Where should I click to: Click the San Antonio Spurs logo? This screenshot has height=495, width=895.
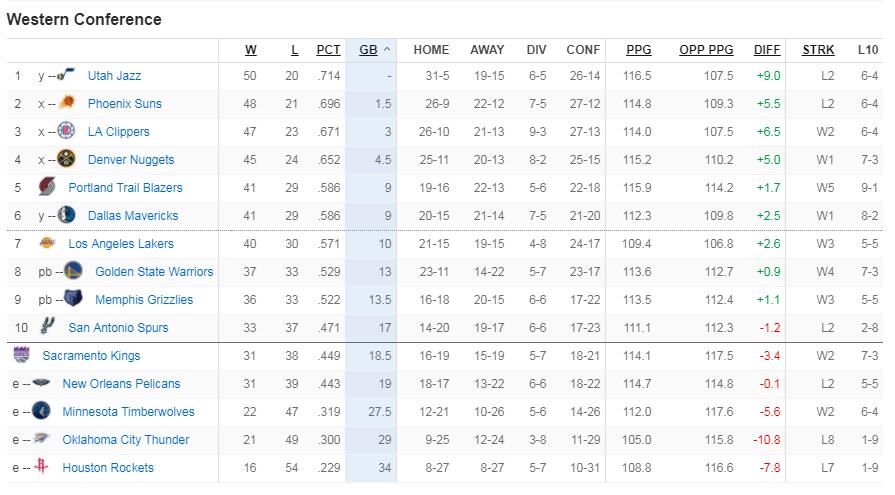[47, 327]
